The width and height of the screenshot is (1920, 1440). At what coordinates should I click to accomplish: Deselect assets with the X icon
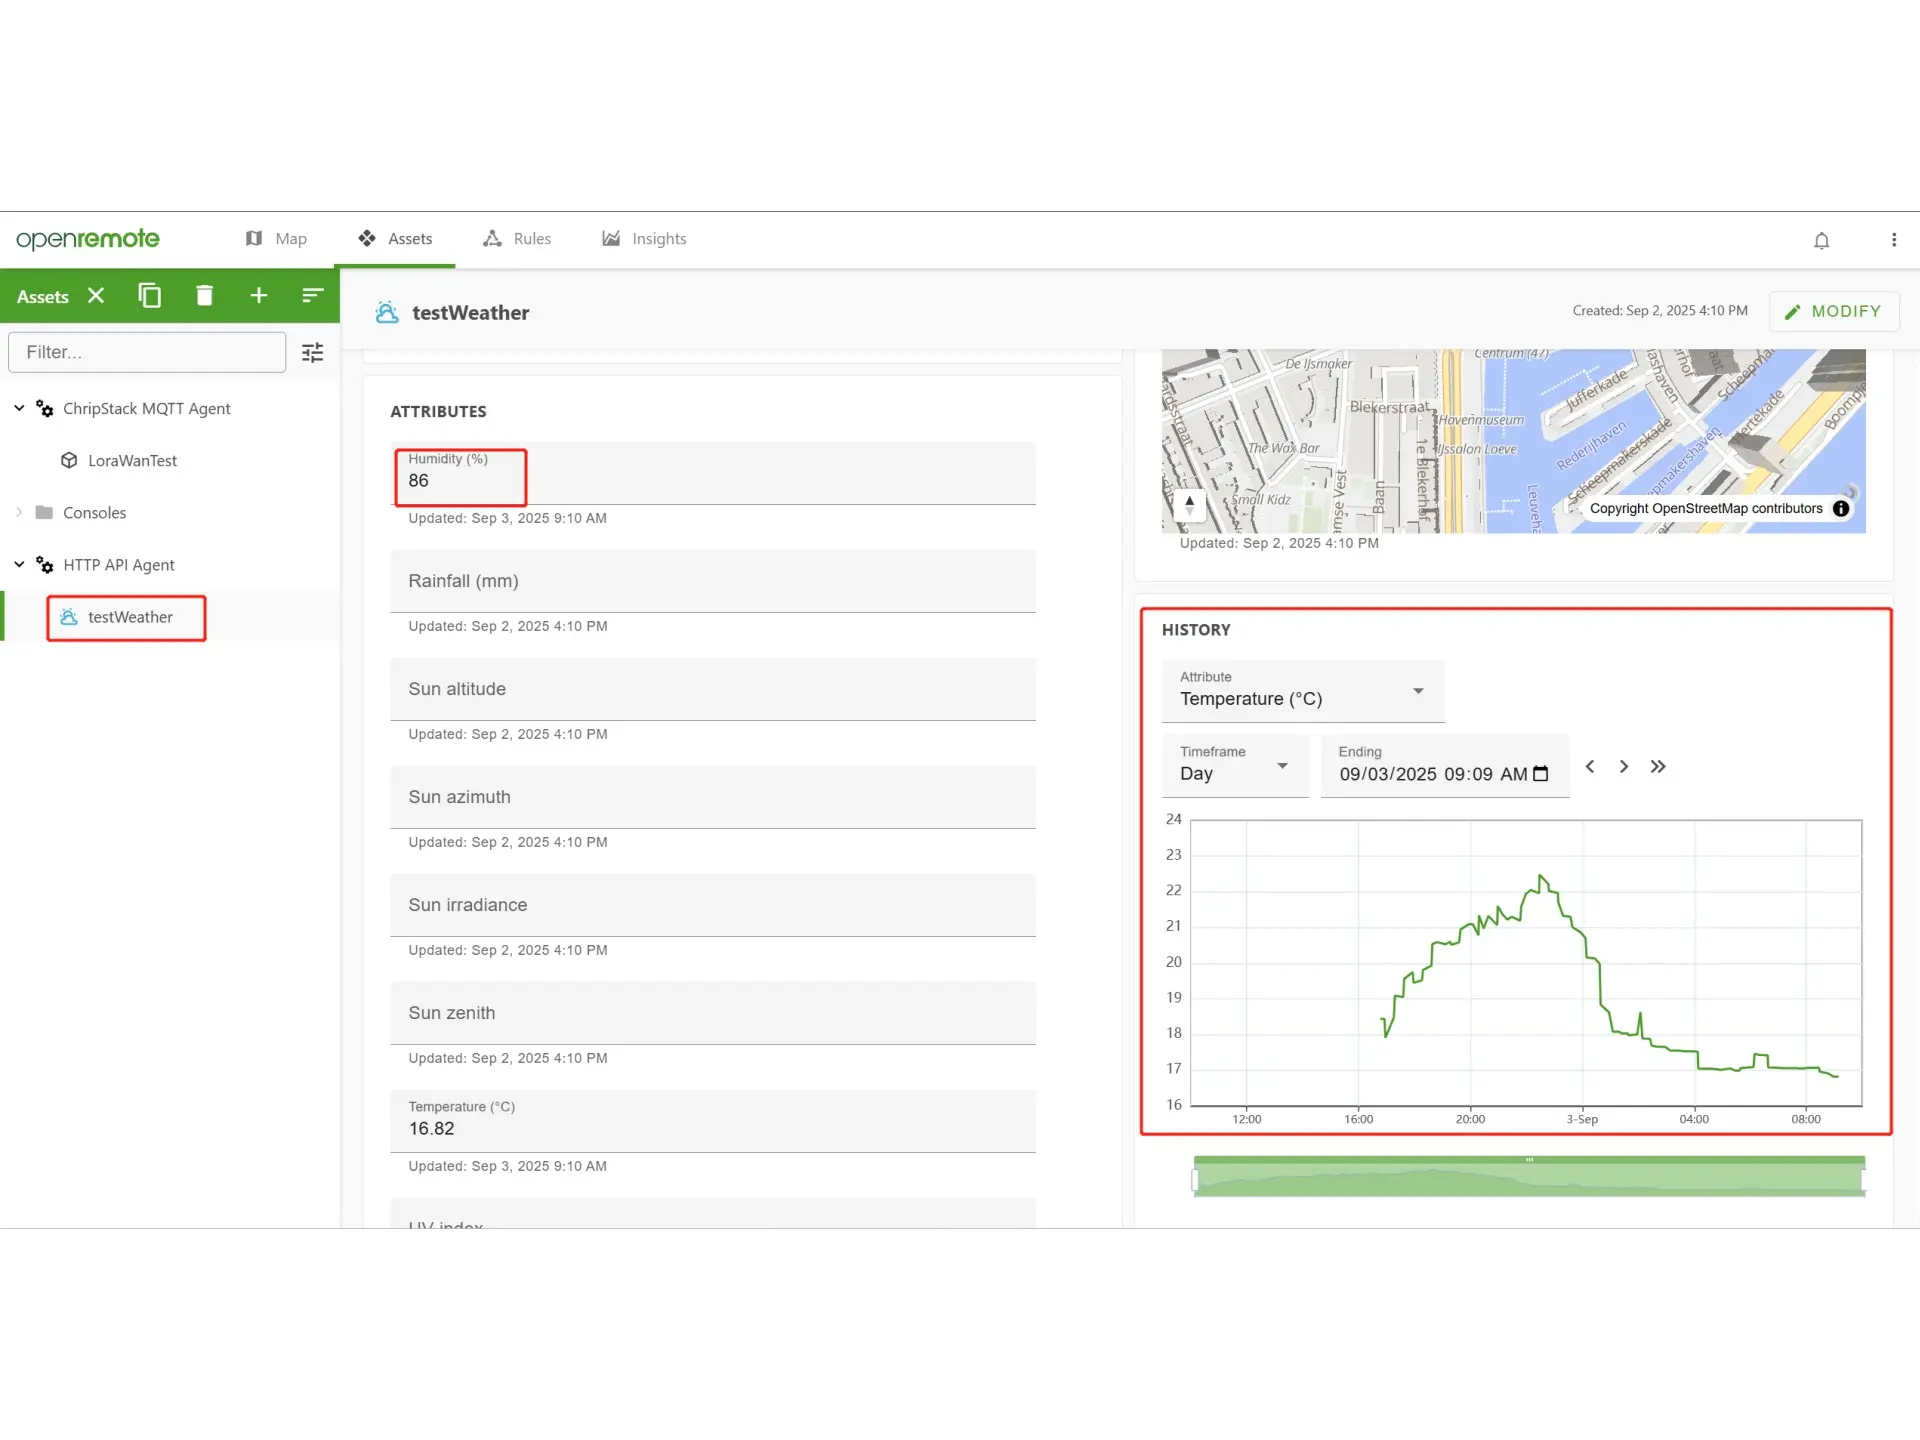(96, 296)
